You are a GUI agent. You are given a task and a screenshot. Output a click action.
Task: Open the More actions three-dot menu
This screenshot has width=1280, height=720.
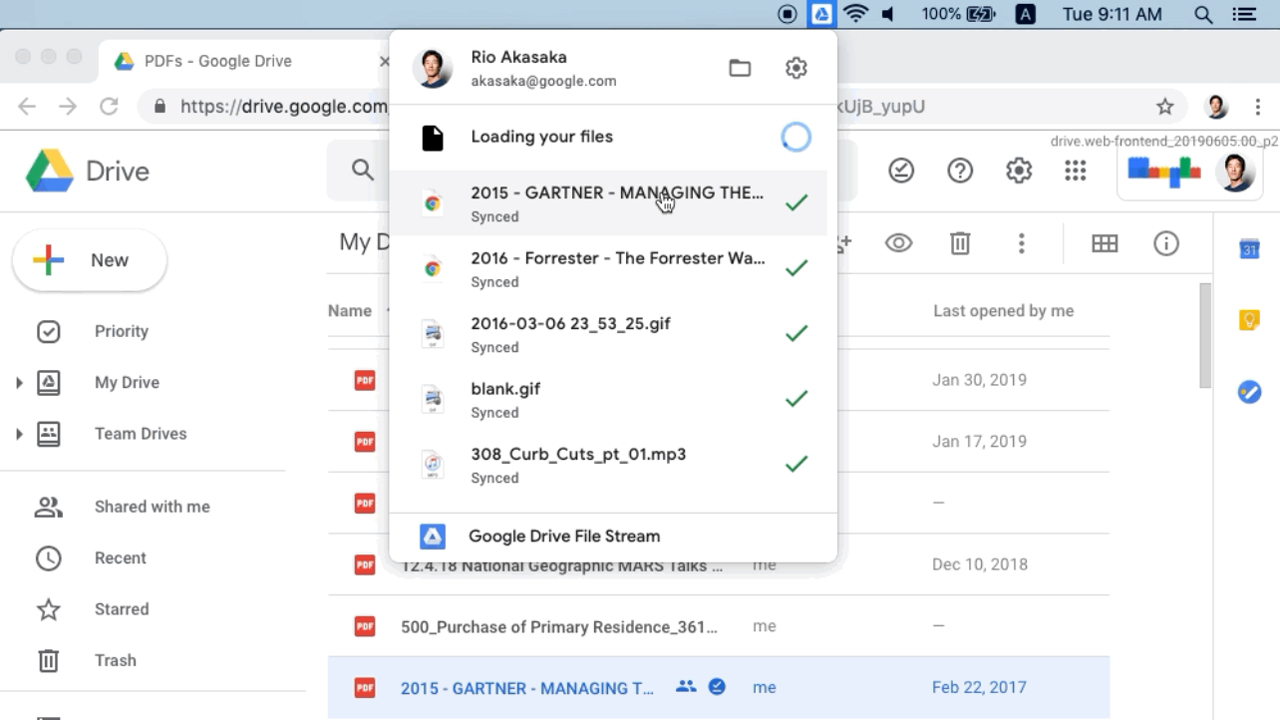[1021, 243]
